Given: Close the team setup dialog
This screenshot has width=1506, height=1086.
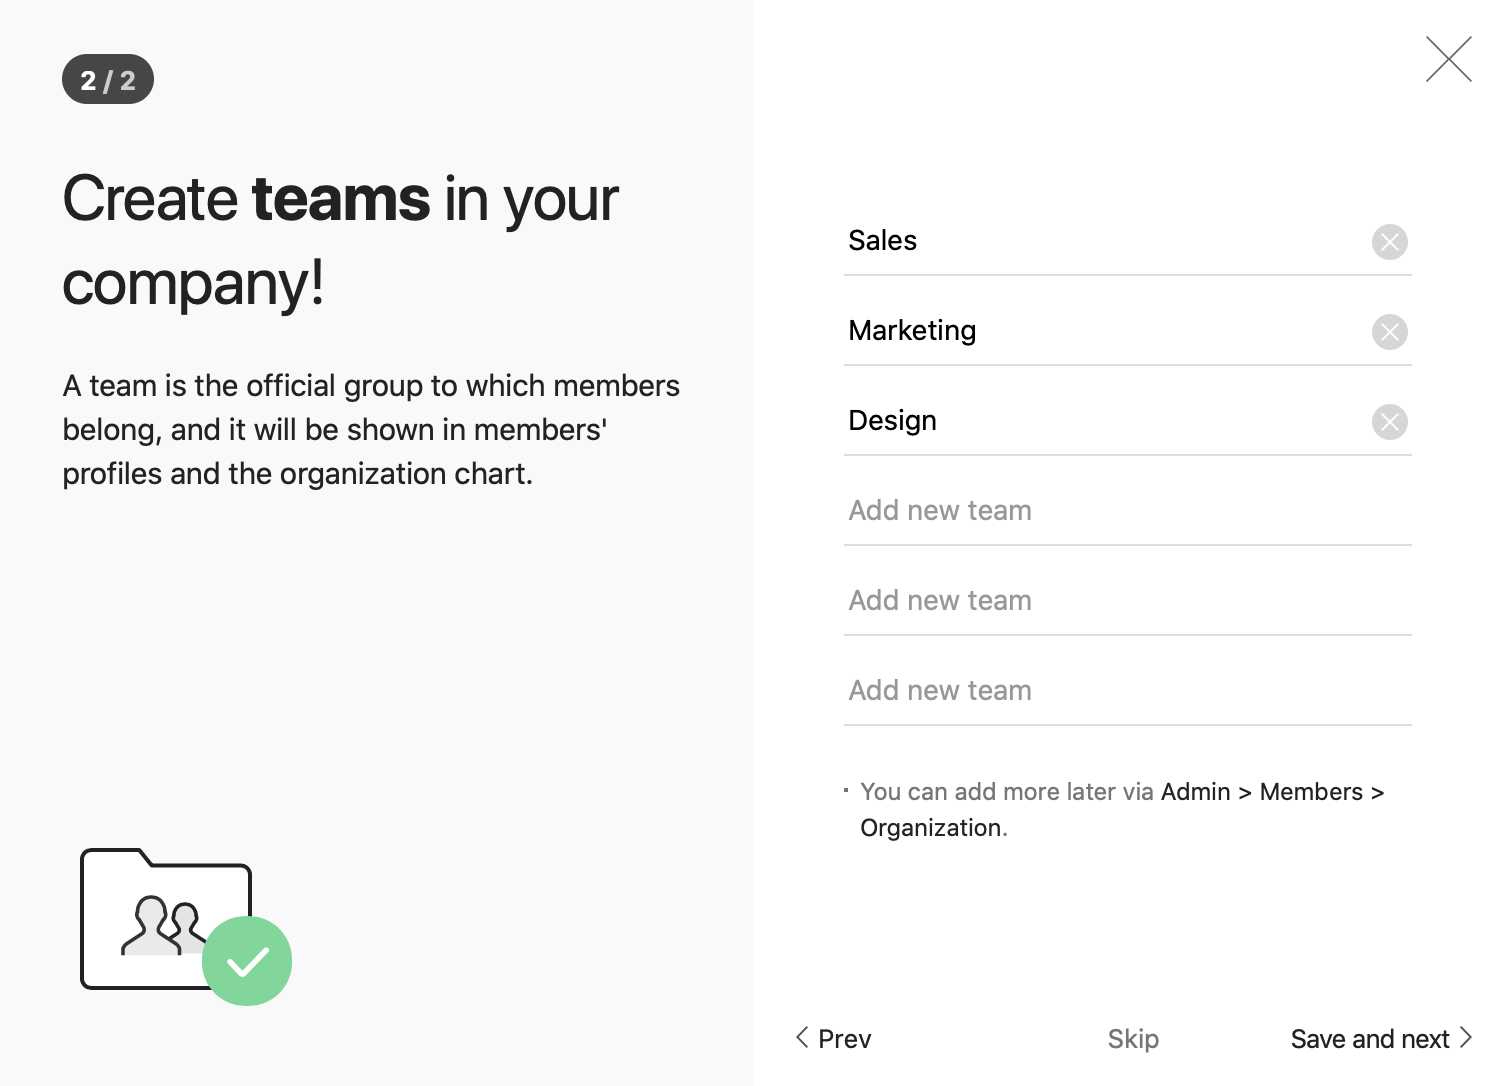Looking at the screenshot, I should pyautogui.click(x=1448, y=59).
